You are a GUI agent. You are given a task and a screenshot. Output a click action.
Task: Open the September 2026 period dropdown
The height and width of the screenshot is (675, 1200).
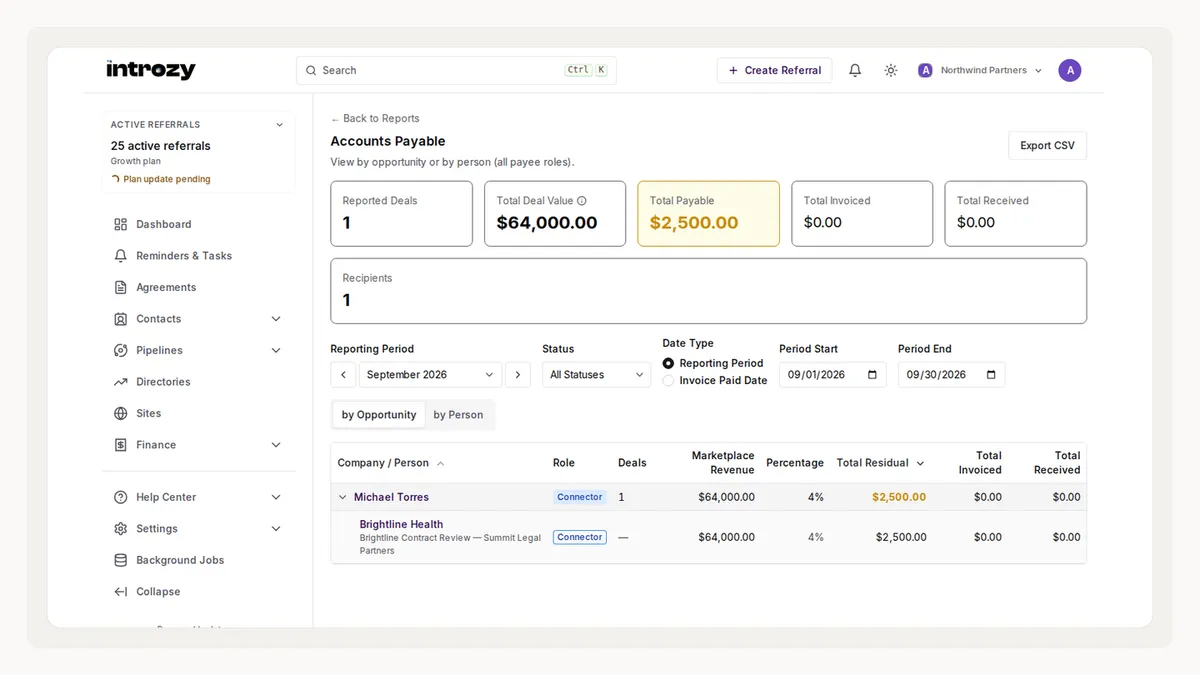pyautogui.click(x=430, y=375)
